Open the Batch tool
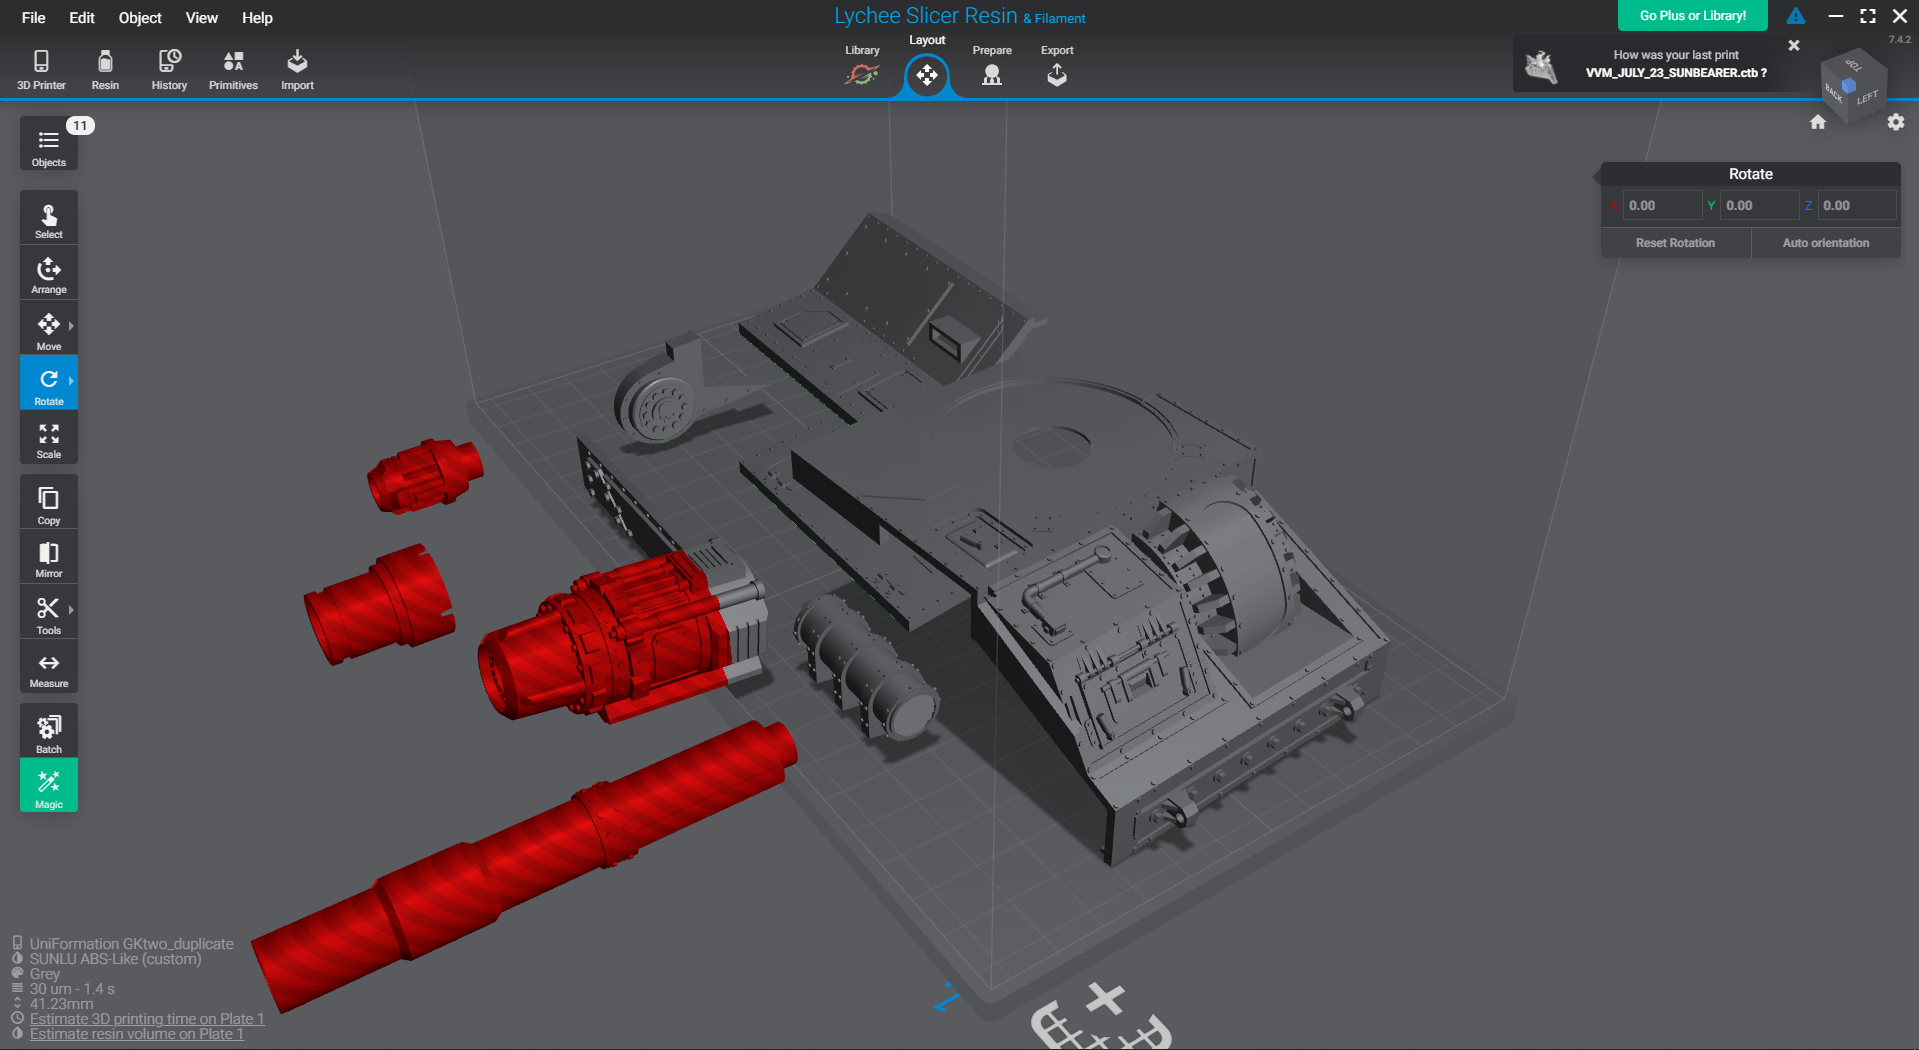Image resolution: width=1919 pixels, height=1050 pixels. tap(49, 731)
